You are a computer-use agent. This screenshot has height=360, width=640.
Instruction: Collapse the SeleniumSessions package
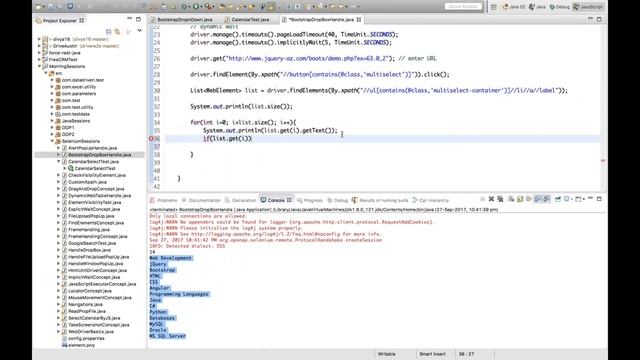[x=52, y=141]
